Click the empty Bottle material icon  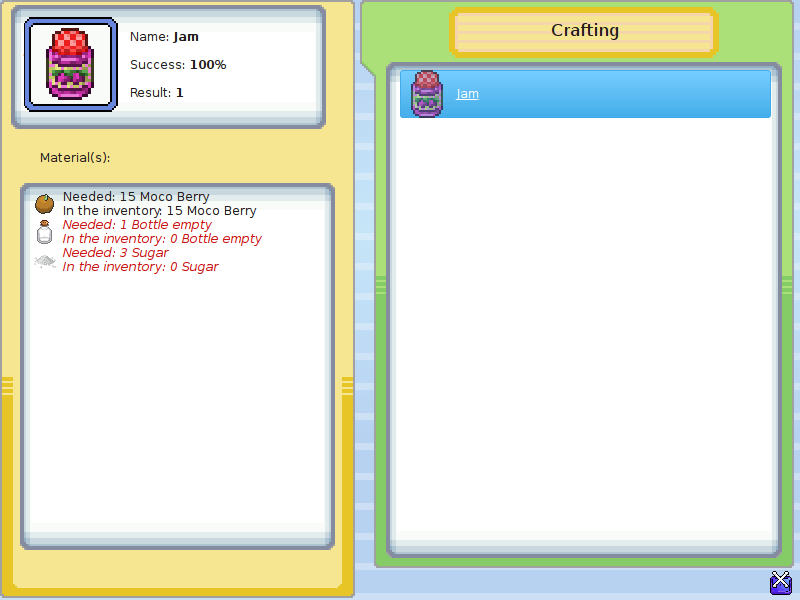click(44, 232)
